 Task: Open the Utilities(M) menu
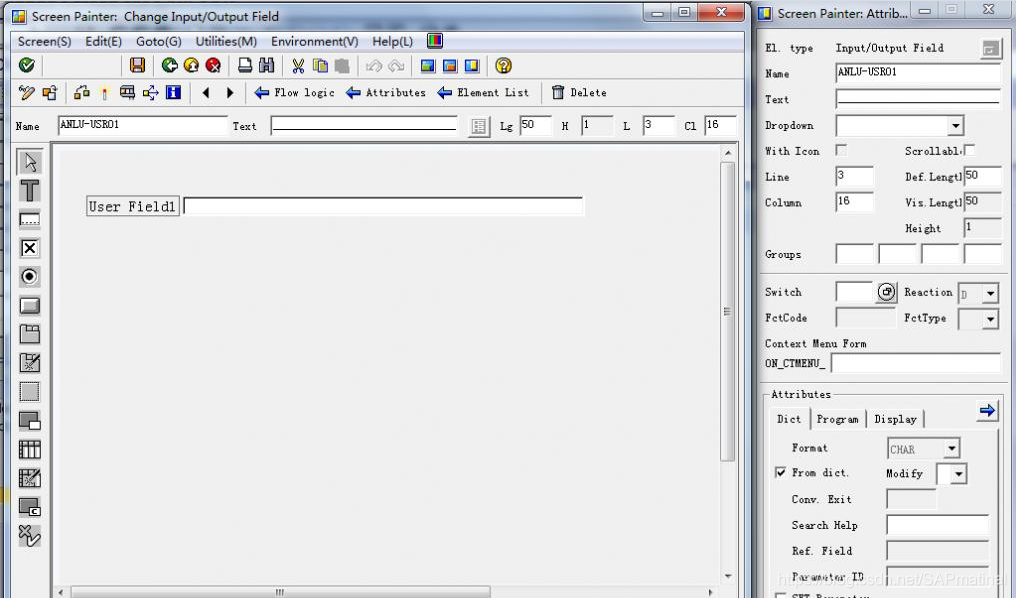pos(226,41)
